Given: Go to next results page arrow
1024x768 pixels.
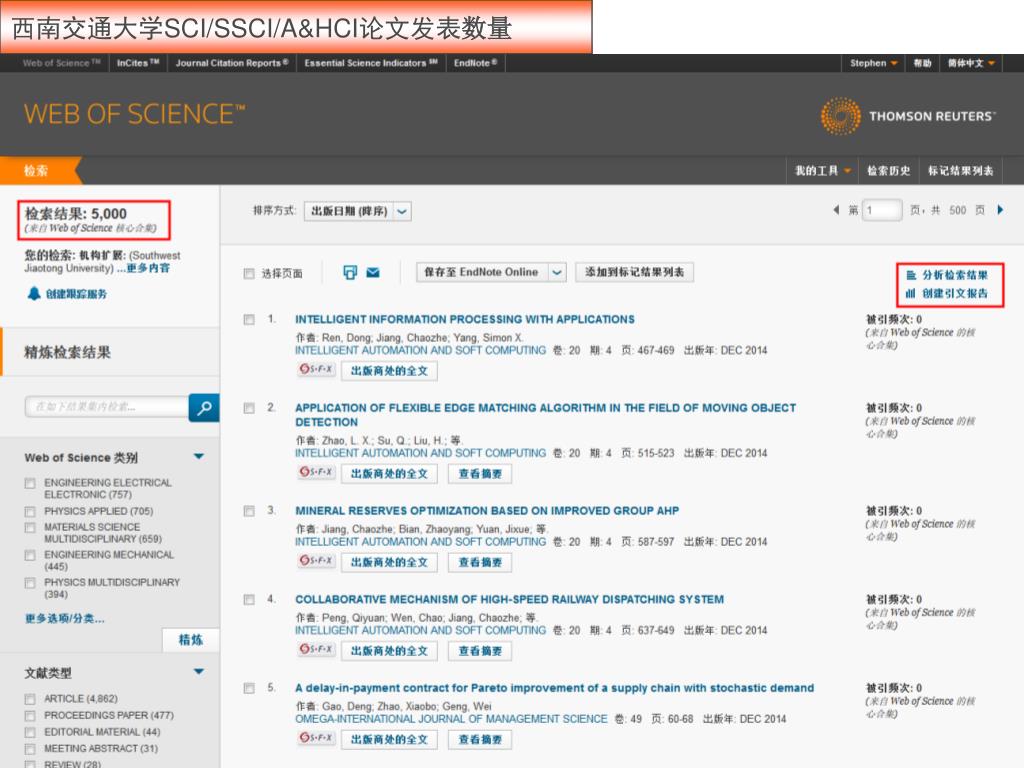Looking at the screenshot, I should pyautogui.click(x=1000, y=210).
